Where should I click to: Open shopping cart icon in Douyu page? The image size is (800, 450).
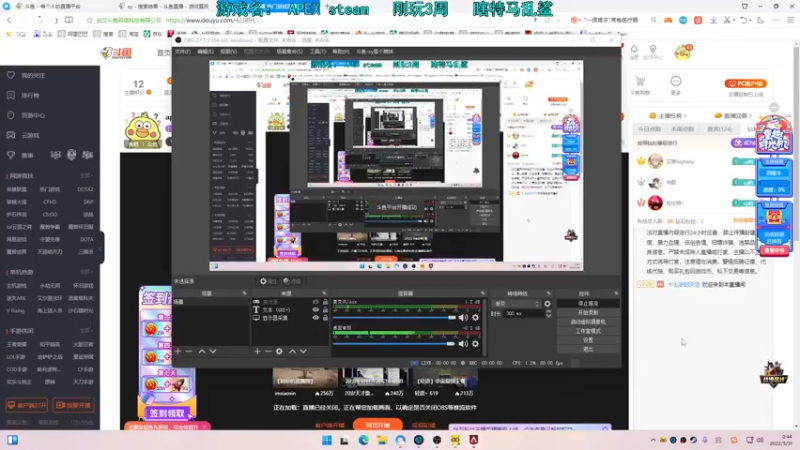coord(640,82)
